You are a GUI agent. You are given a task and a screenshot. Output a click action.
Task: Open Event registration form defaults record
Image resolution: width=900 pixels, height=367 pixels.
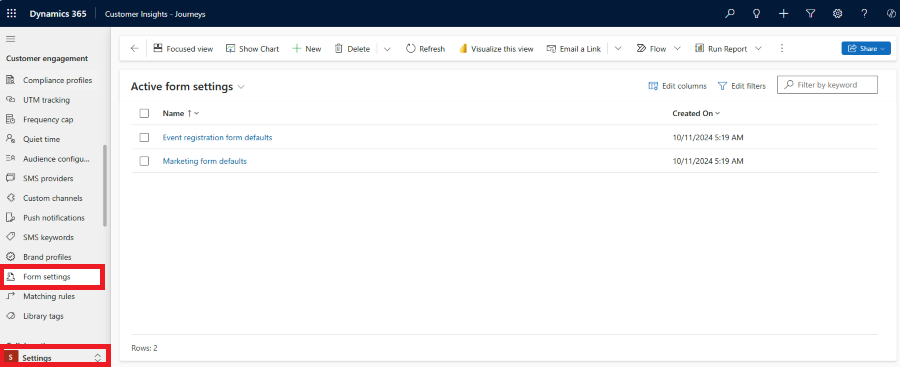click(218, 137)
